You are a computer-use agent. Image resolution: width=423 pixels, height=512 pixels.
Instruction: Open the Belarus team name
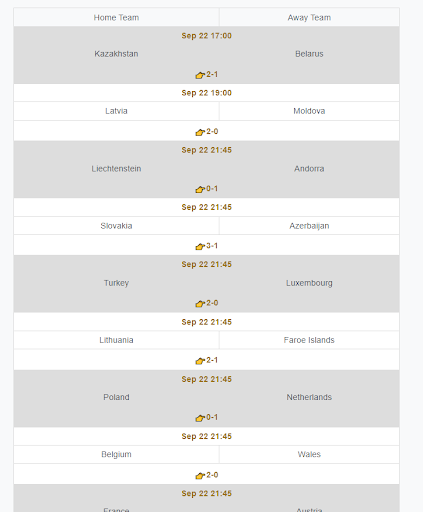(309, 54)
